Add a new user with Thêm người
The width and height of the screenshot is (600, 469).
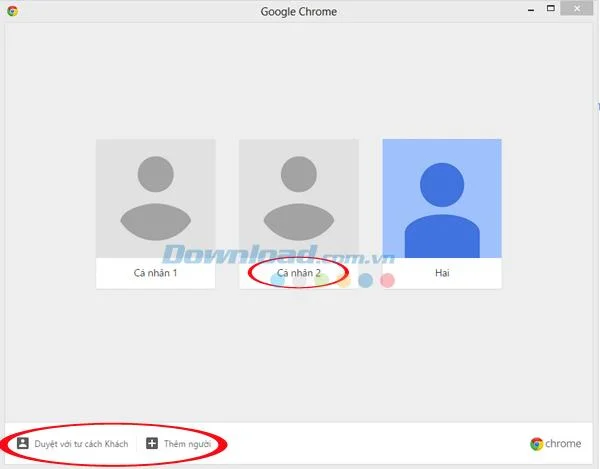(188, 444)
